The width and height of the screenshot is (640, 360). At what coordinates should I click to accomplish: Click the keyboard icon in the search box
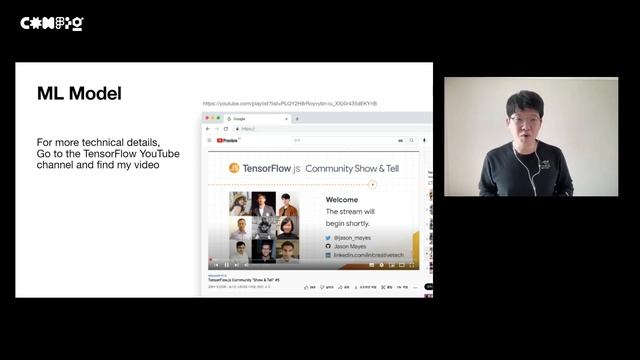[x=400, y=140]
